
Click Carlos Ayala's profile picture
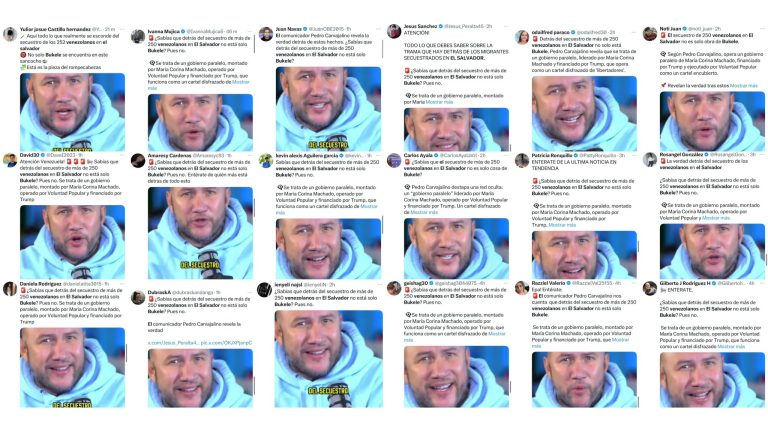pos(394,160)
